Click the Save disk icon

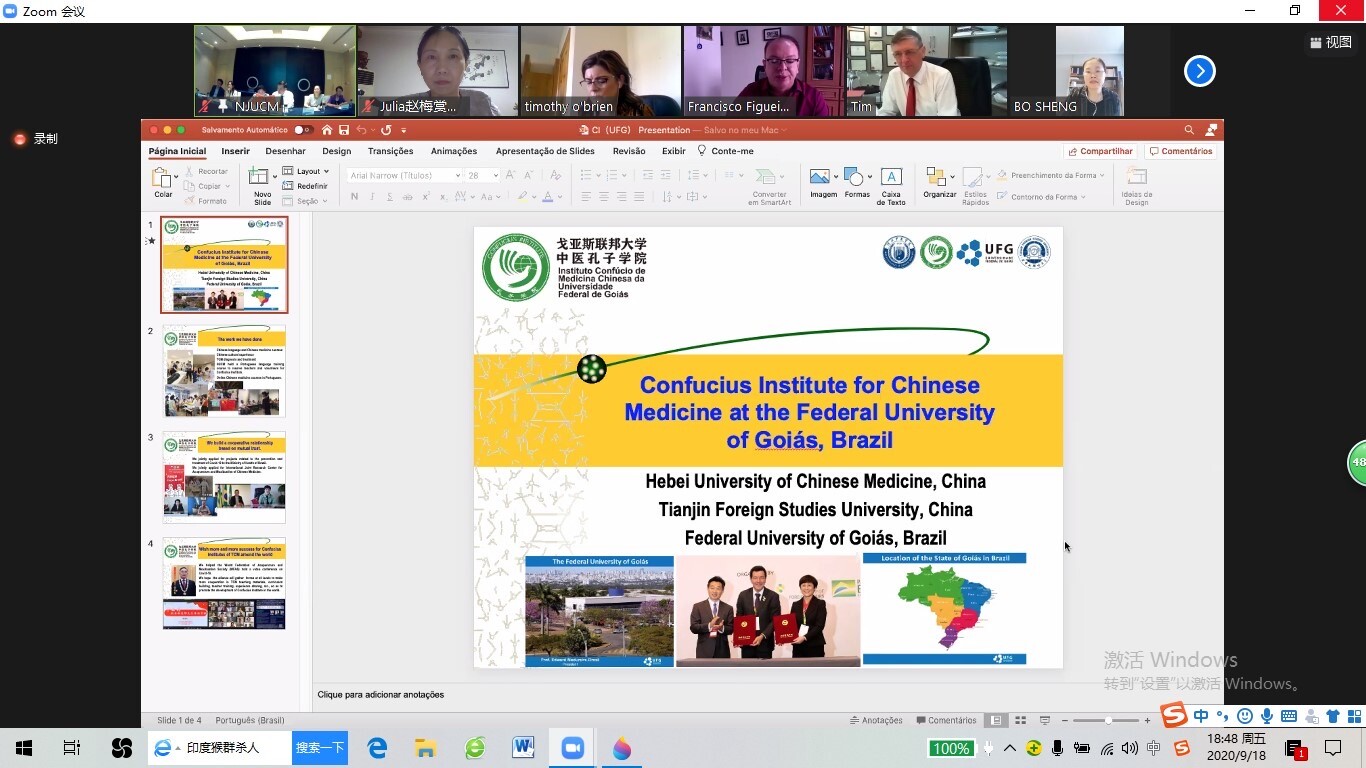pyautogui.click(x=344, y=130)
